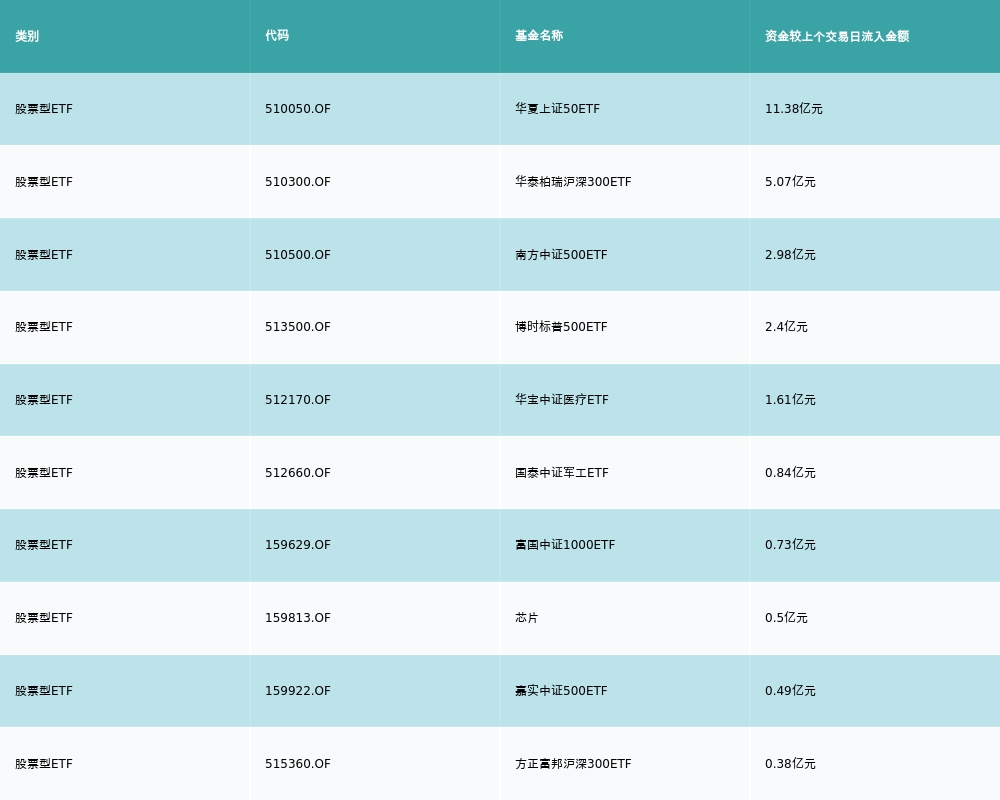
Task: Click the 类别 column header
Action: [x=27, y=36]
